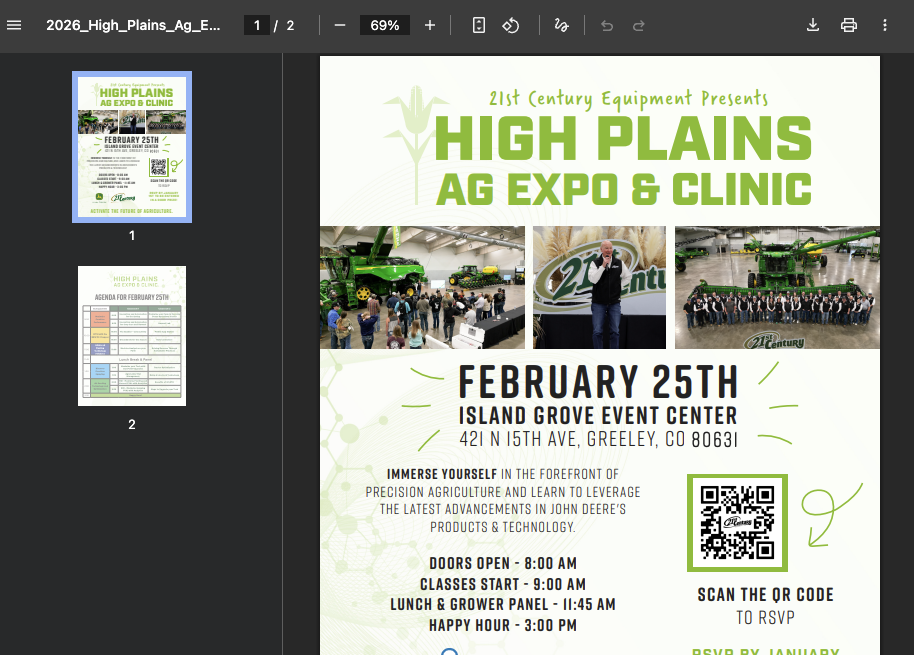Click the 2026_High_Plains_Ag_E... file title
This screenshot has height=655, width=914.
click(x=133, y=25)
